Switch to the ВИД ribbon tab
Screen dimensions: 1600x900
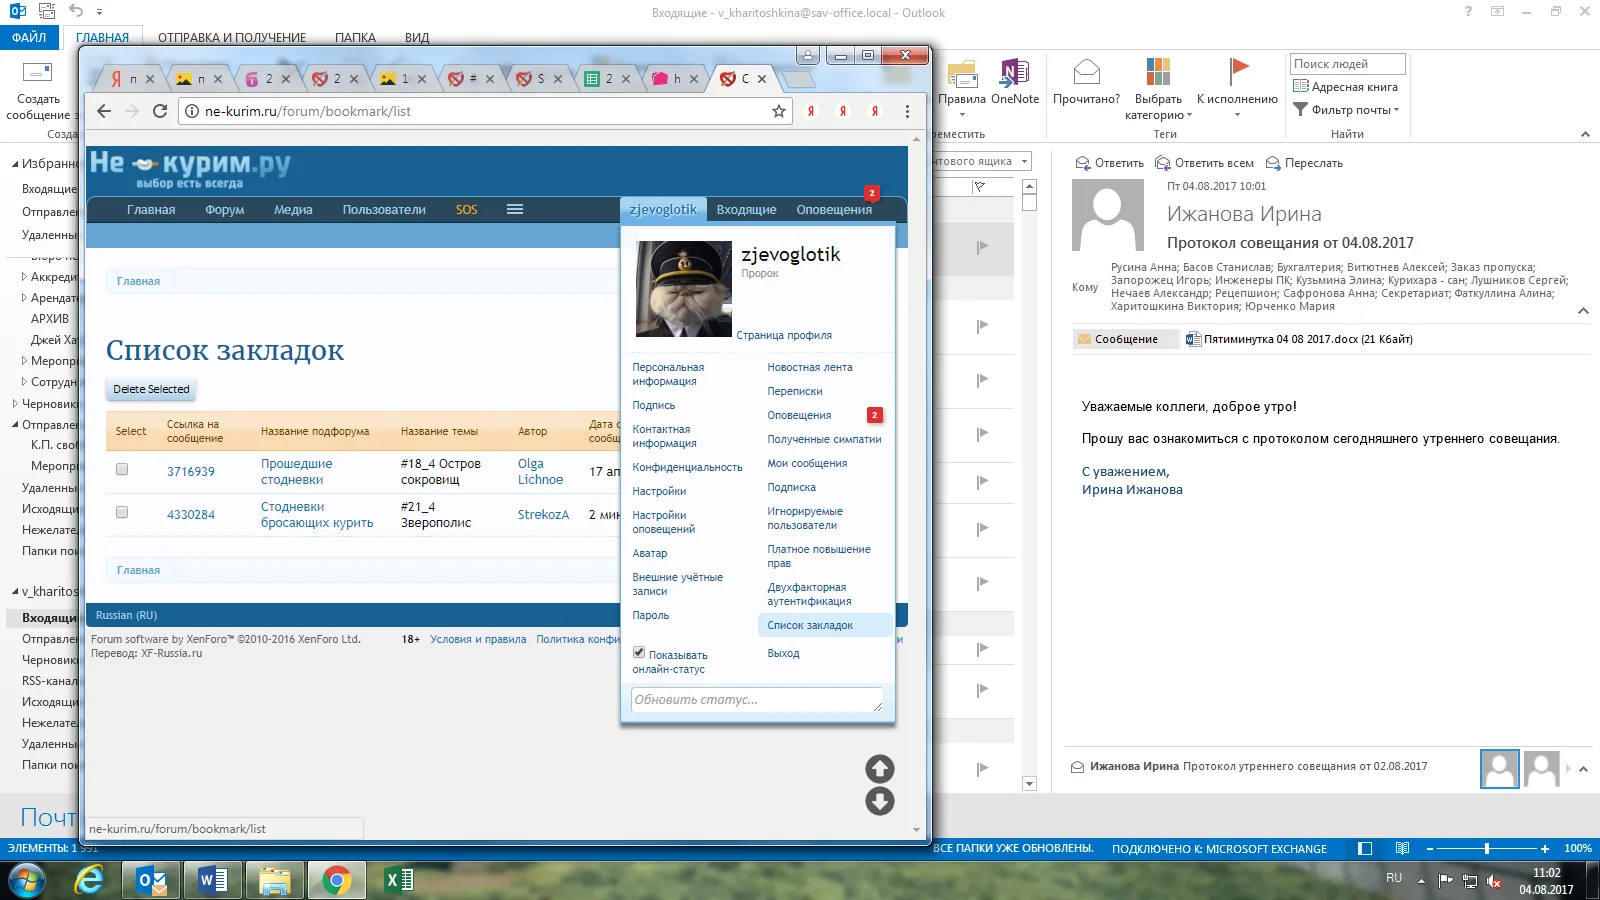(417, 38)
